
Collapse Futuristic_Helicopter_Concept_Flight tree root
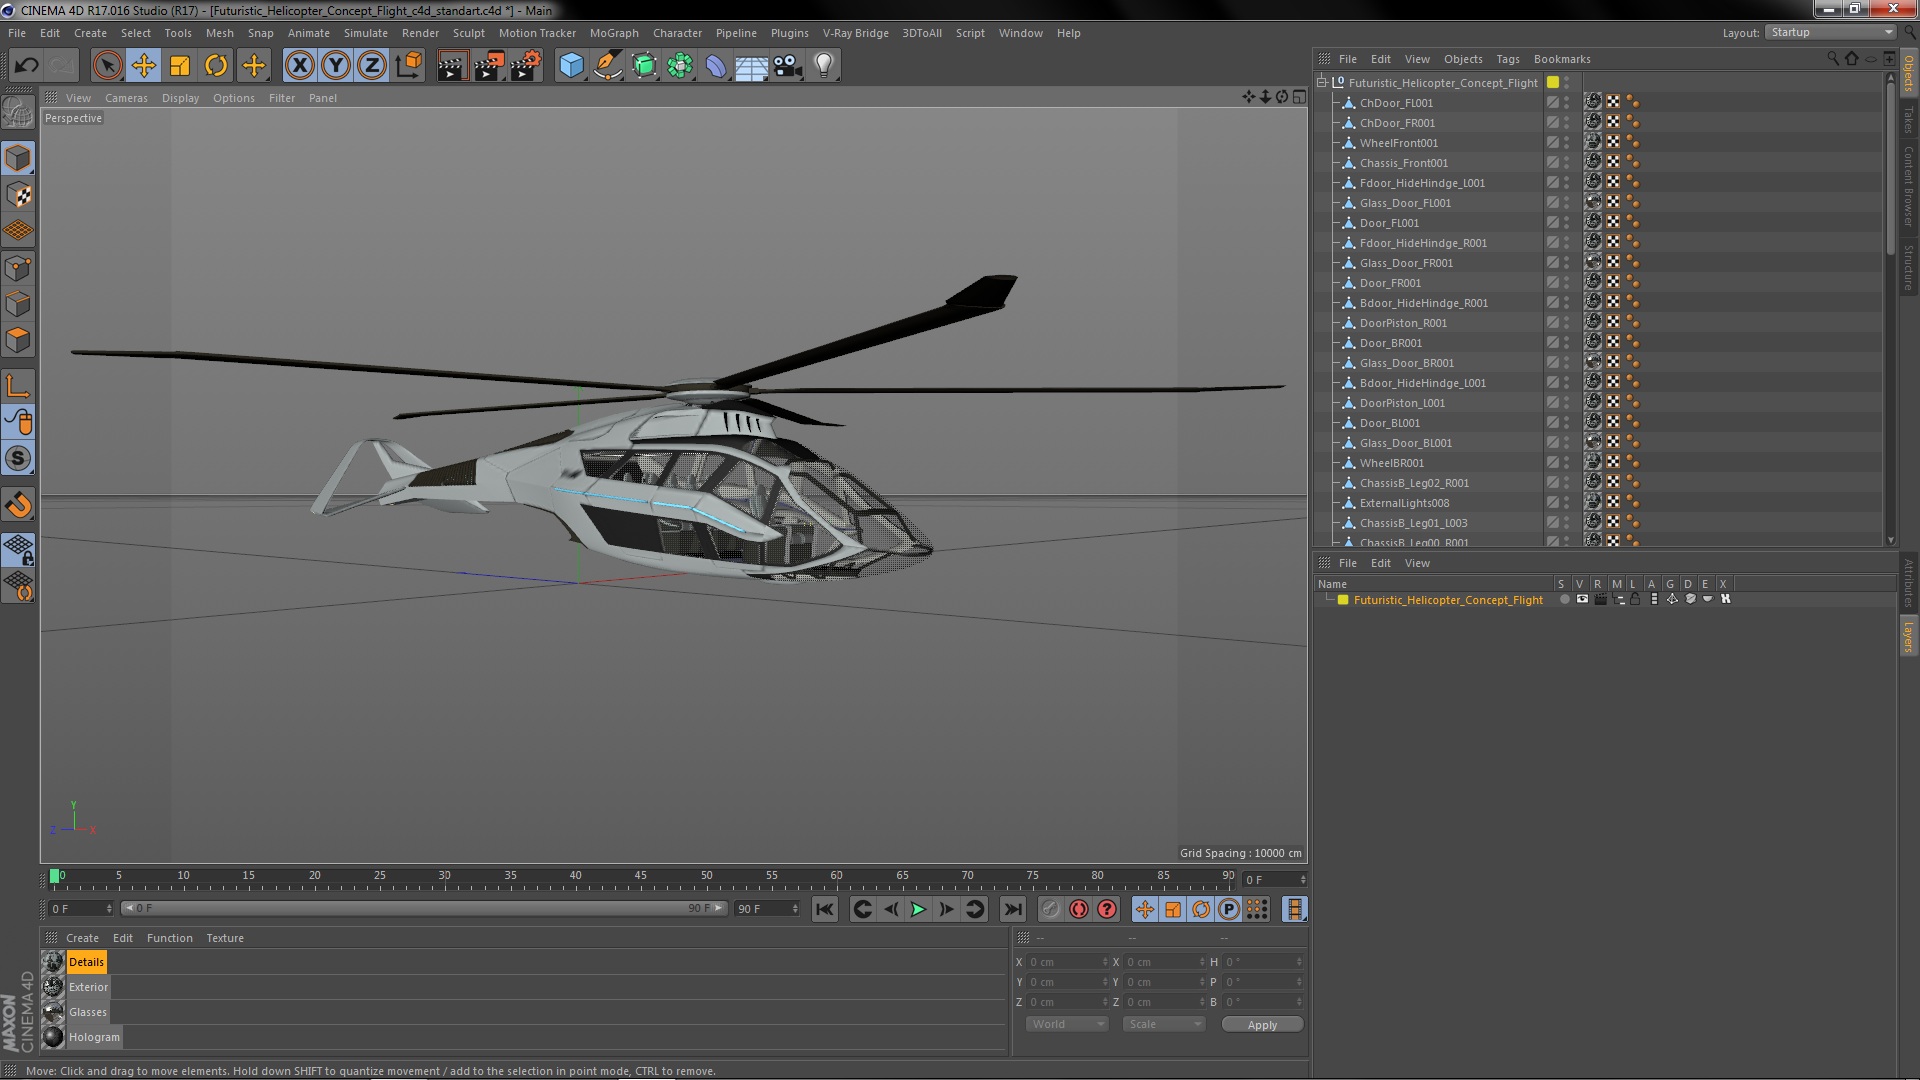pyautogui.click(x=1322, y=82)
